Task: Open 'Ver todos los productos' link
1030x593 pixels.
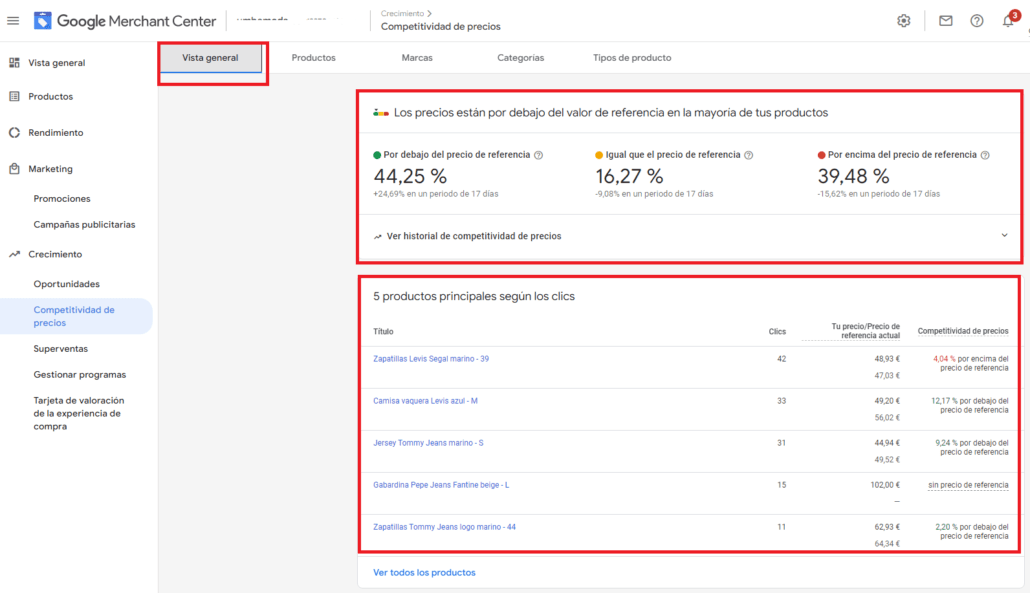Action: (x=424, y=573)
